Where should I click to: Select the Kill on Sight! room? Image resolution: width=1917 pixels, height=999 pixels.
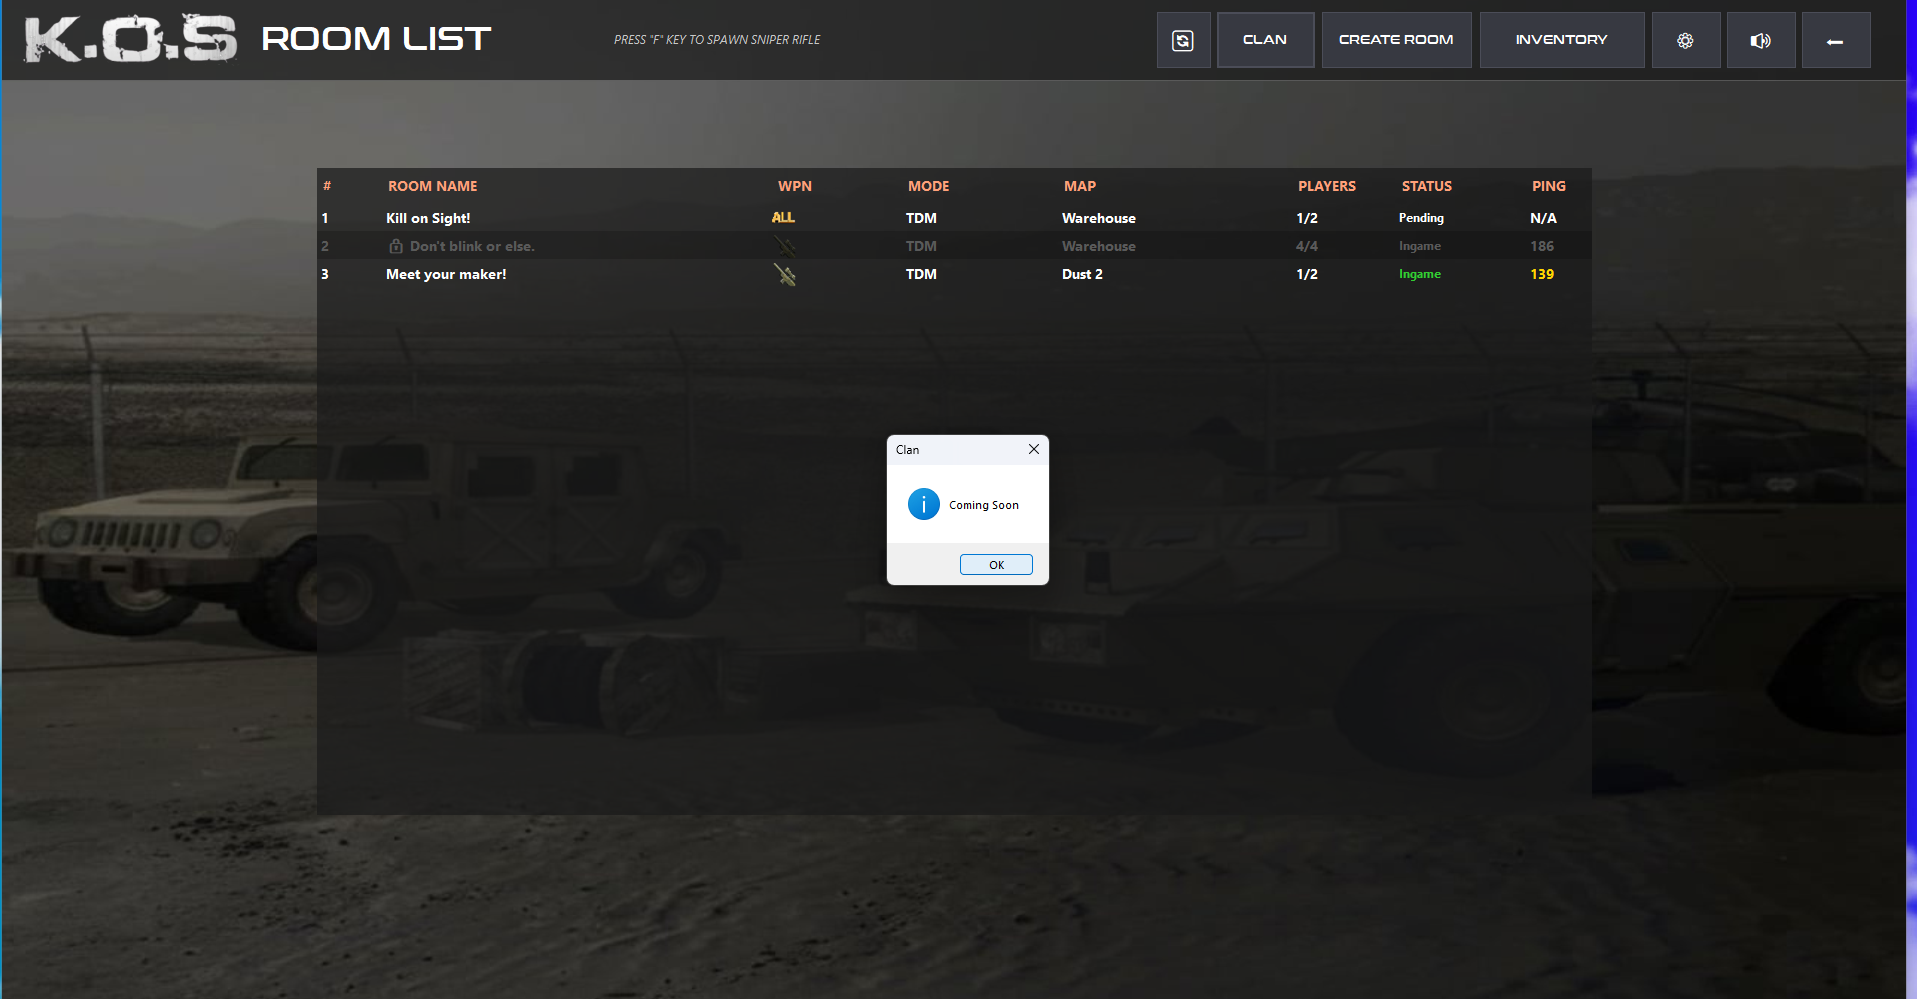(428, 218)
